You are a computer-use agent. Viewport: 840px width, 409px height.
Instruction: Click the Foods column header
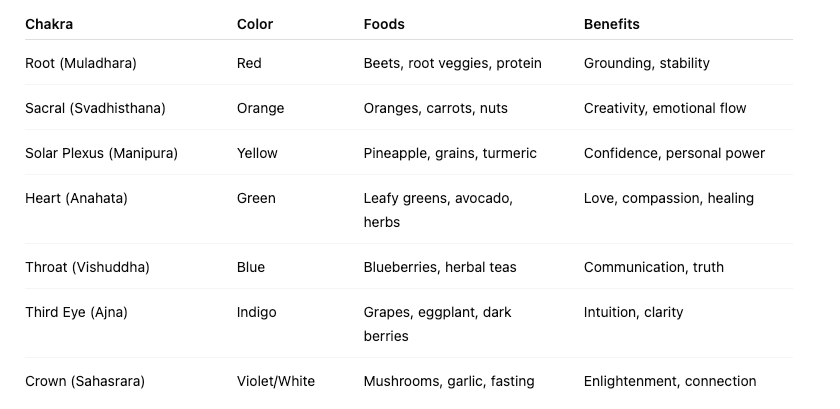coord(384,24)
